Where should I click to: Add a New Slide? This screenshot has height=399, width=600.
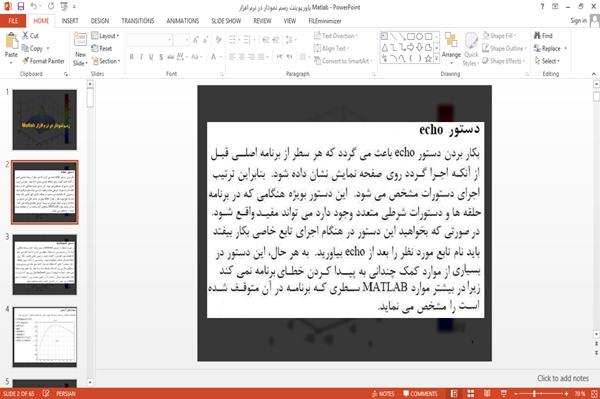(80, 50)
